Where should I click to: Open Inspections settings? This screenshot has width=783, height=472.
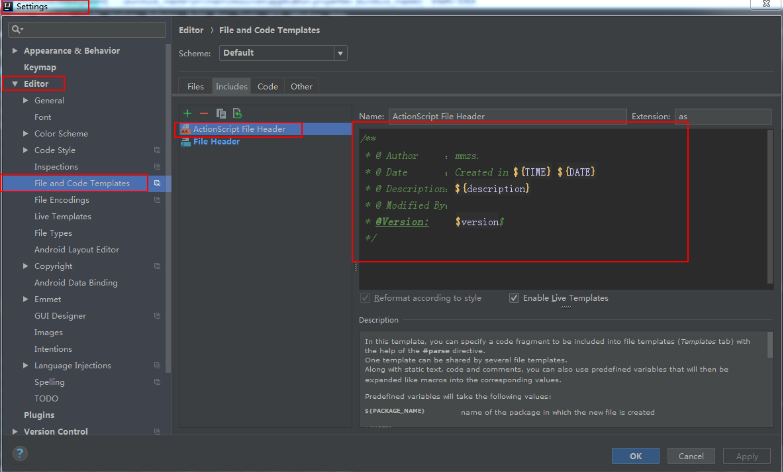click(56, 167)
